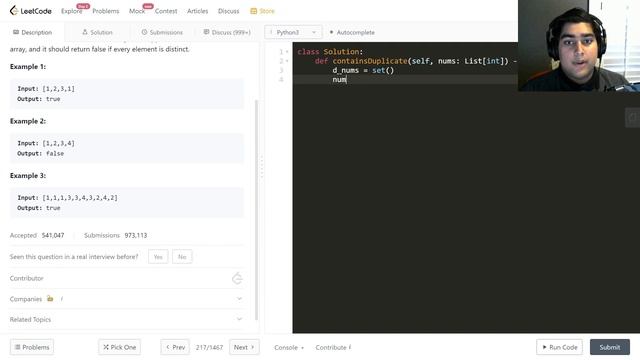This screenshot has height=360, width=640.
Task: Click the editor side tab icon at right edge
Action: 633,118
